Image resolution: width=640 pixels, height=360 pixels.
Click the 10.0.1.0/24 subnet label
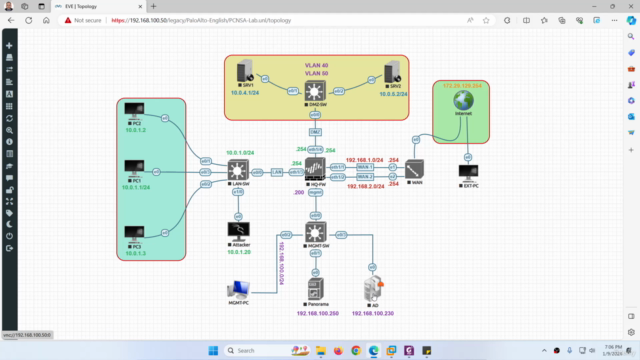tap(240, 153)
